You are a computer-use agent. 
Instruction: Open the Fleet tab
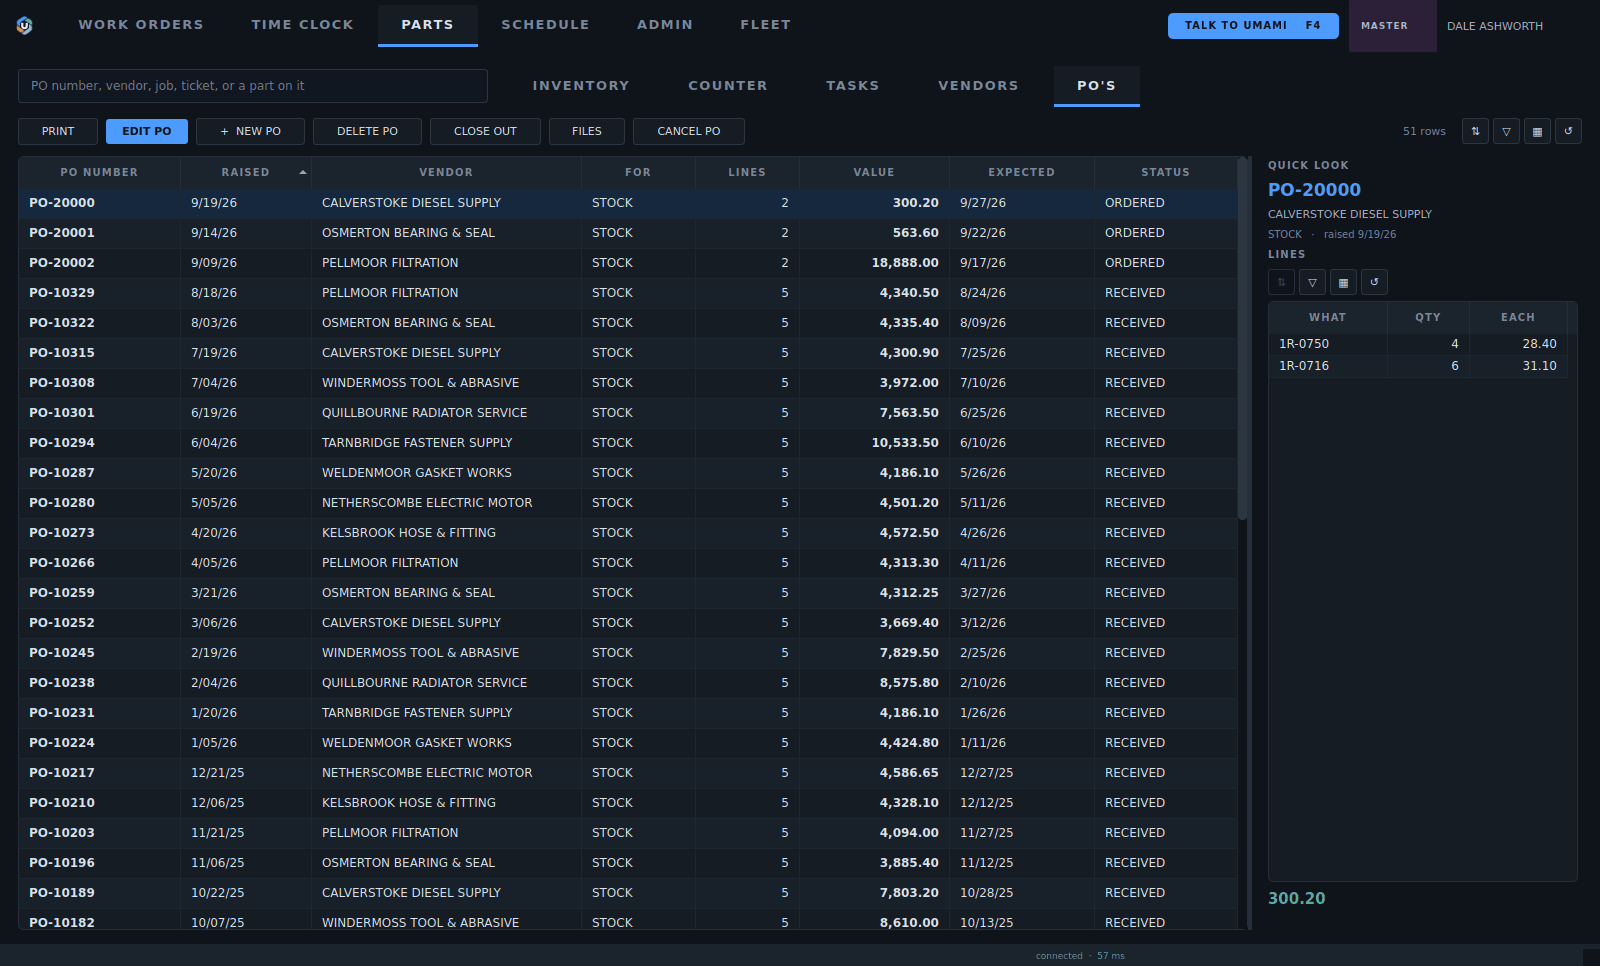[765, 25]
